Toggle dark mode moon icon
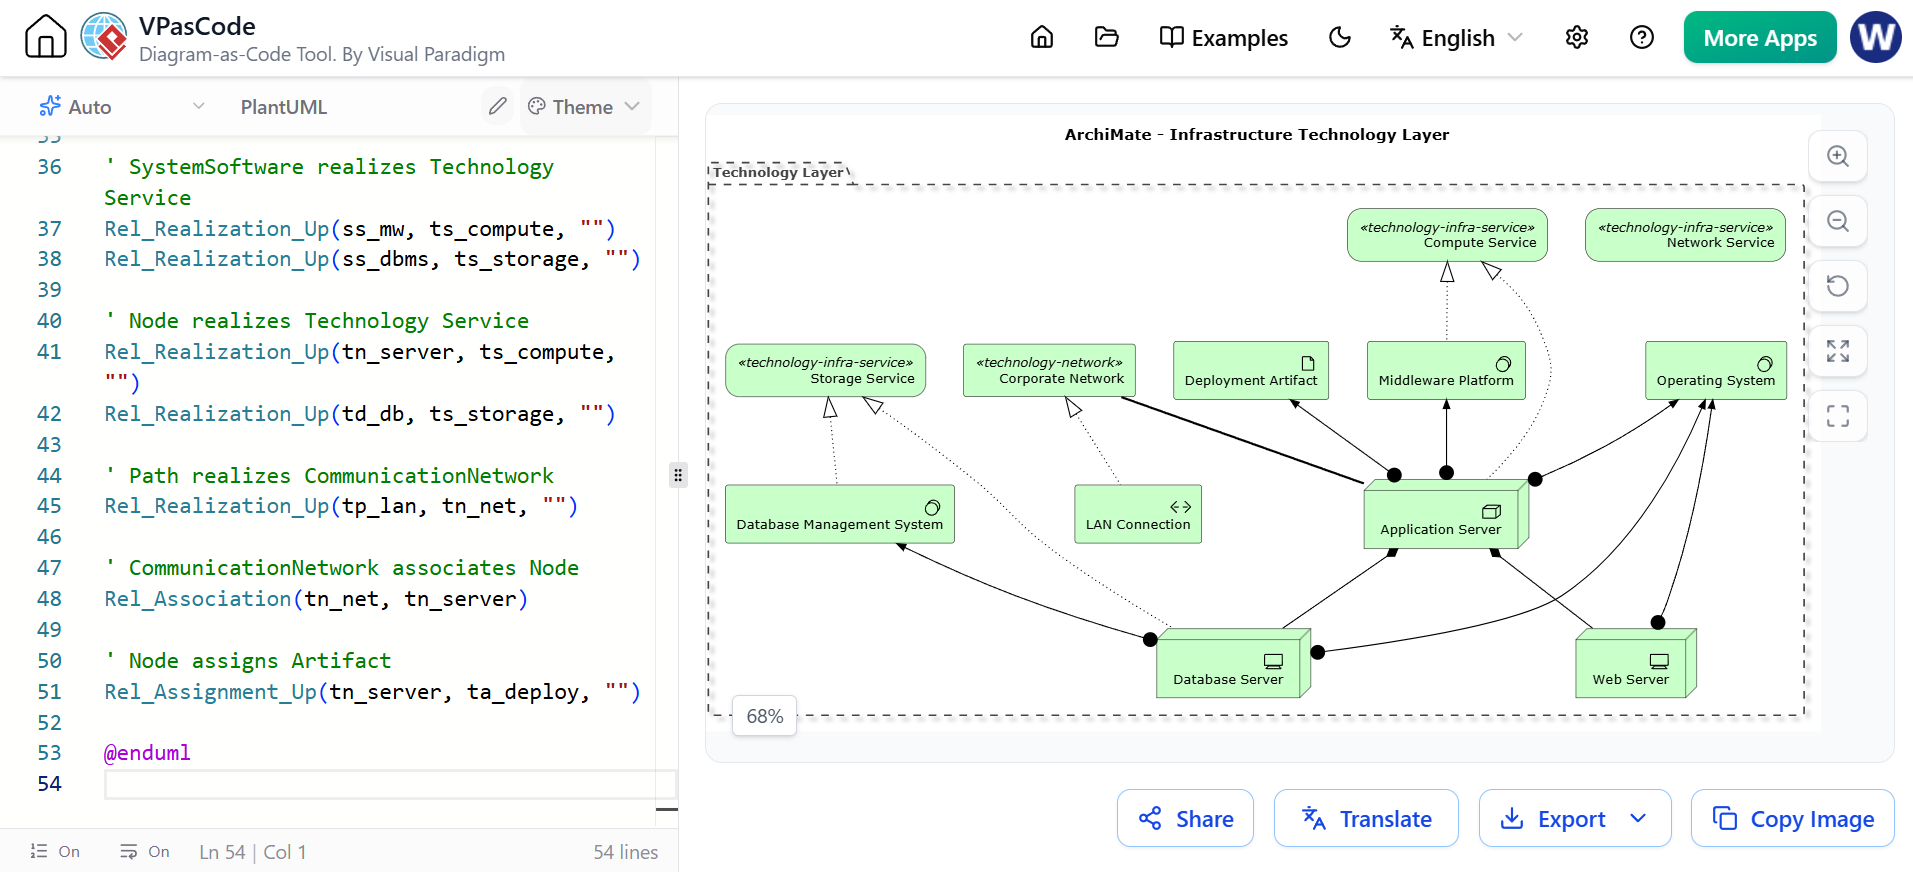The height and width of the screenshot is (872, 1913). pos(1340,38)
